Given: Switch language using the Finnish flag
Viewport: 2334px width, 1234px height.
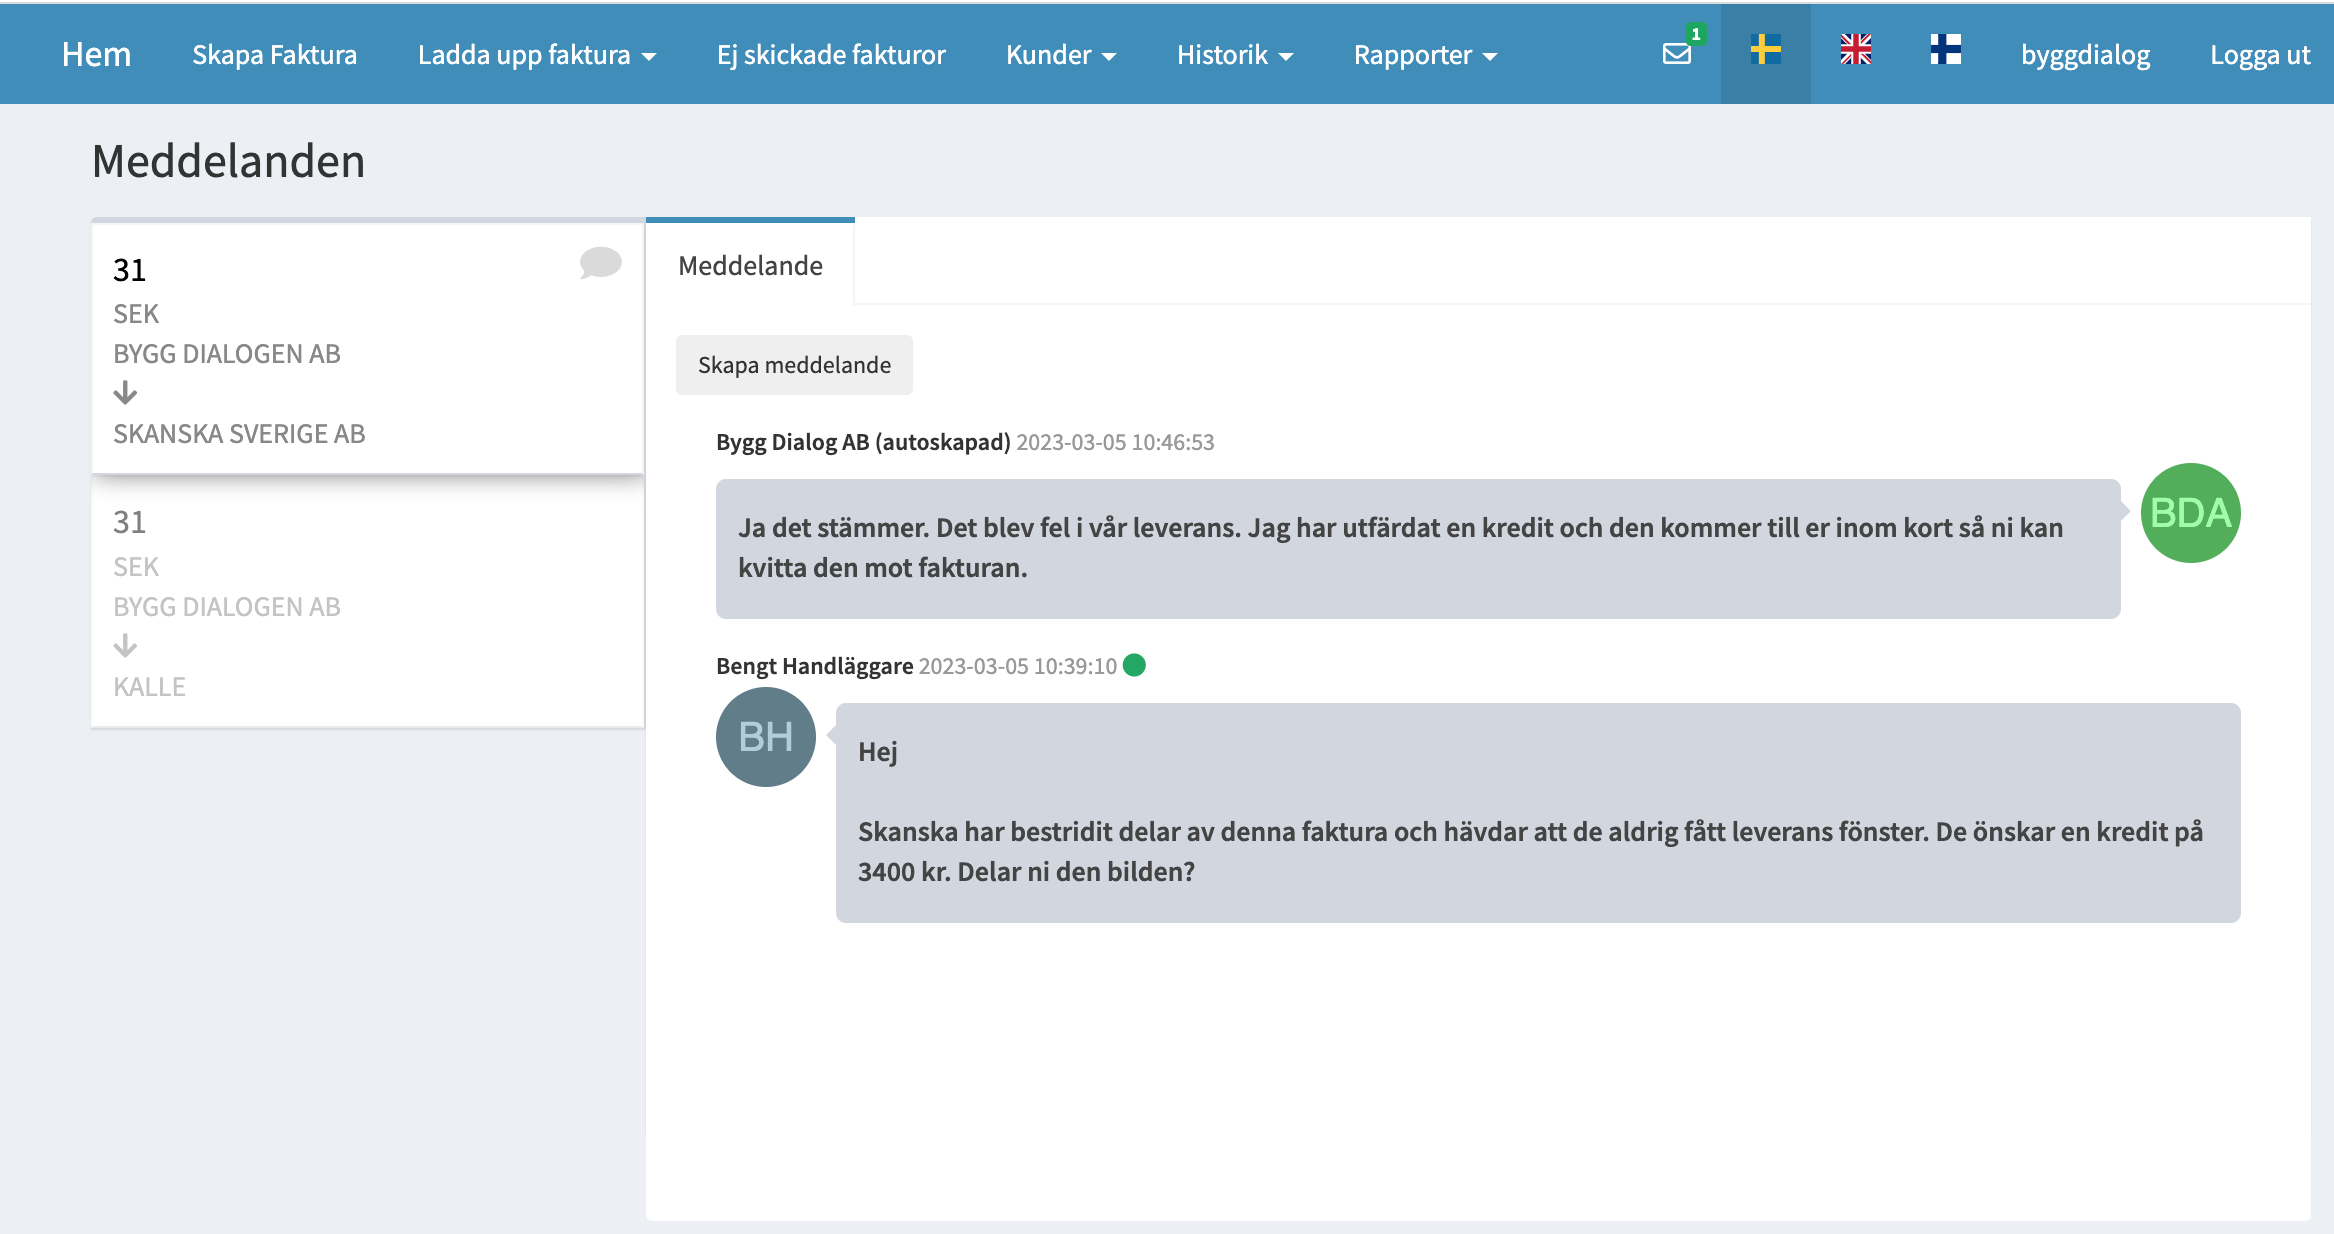Looking at the screenshot, I should click(1945, 50).
